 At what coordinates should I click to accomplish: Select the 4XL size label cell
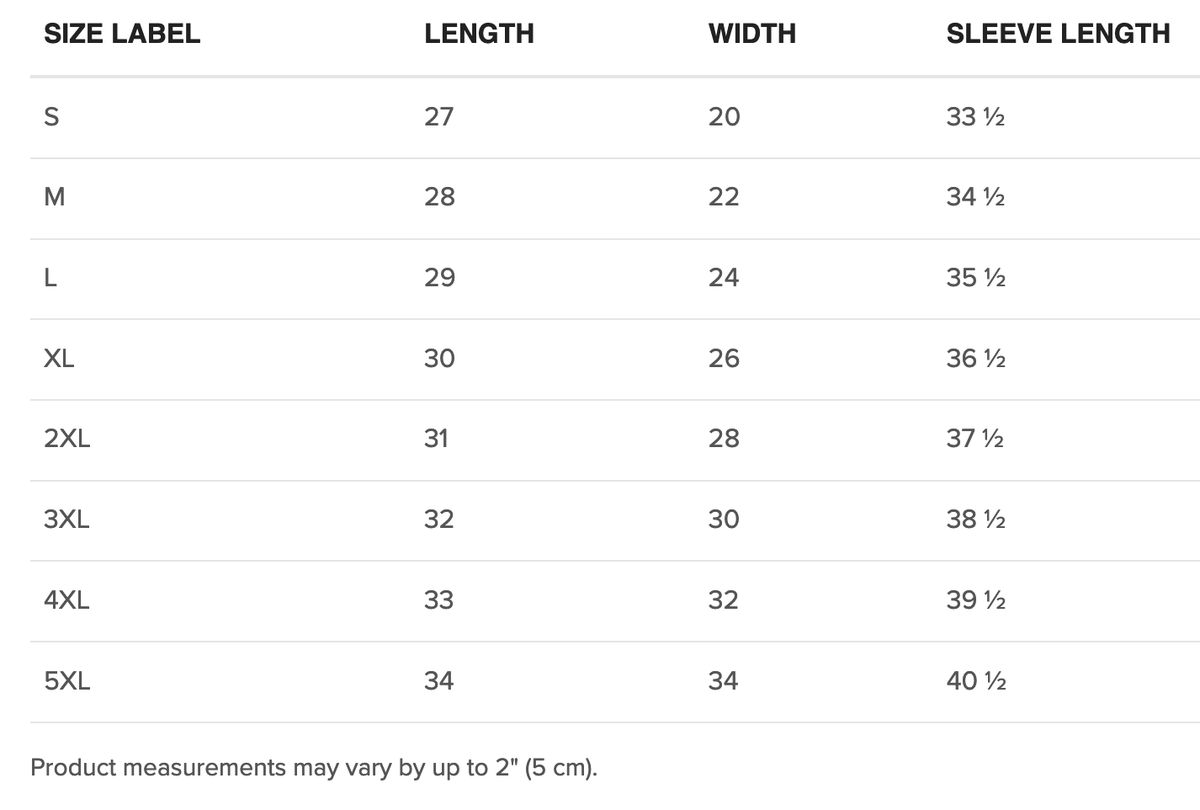(67, 600)
